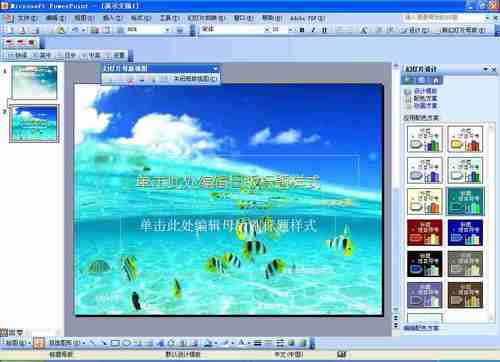Insert WordArt from drawing toolbar
Screen dimensions: 500x362
[161, 343]
